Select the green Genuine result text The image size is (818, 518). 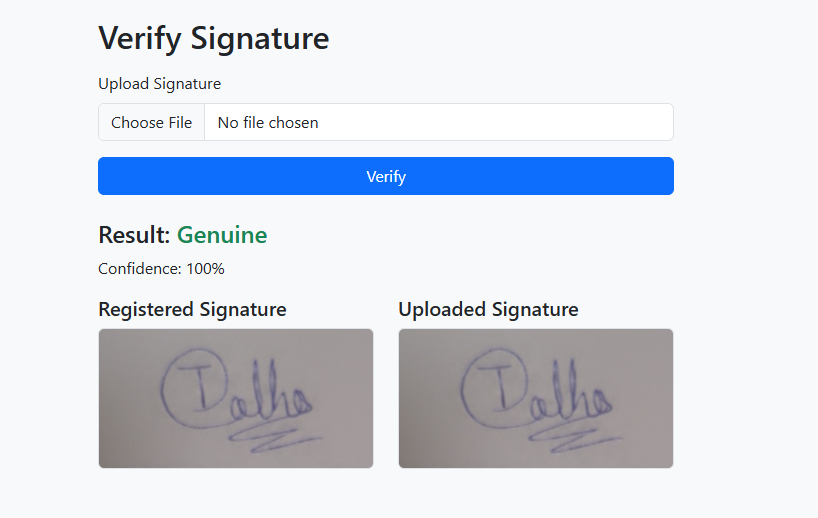click(x=222, y=235)
